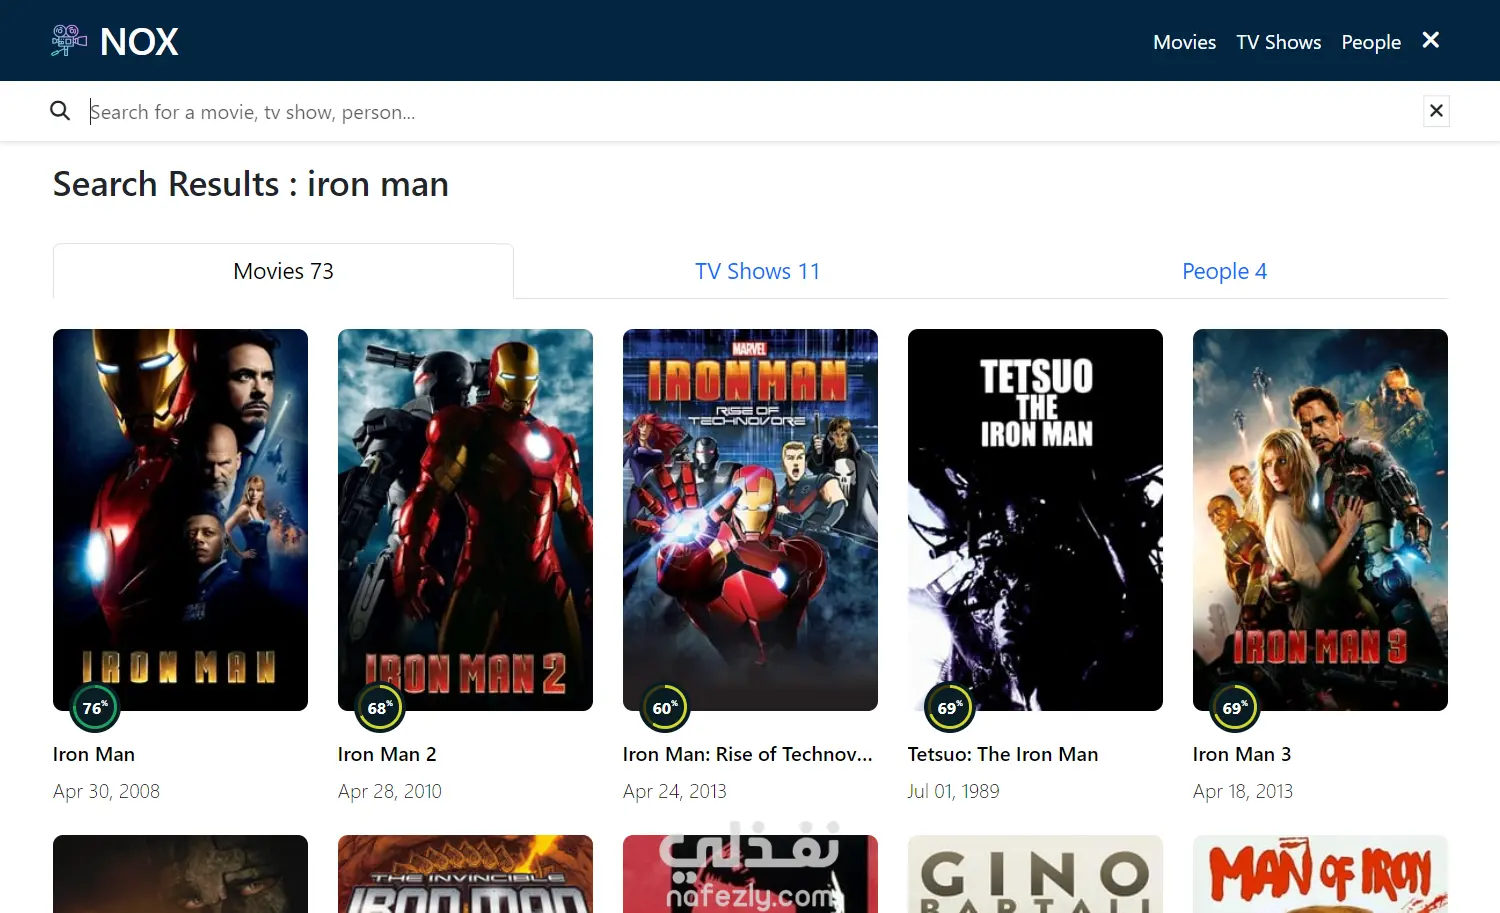
Task: Open the Movies menu in the header
Action: [1184, 42]
